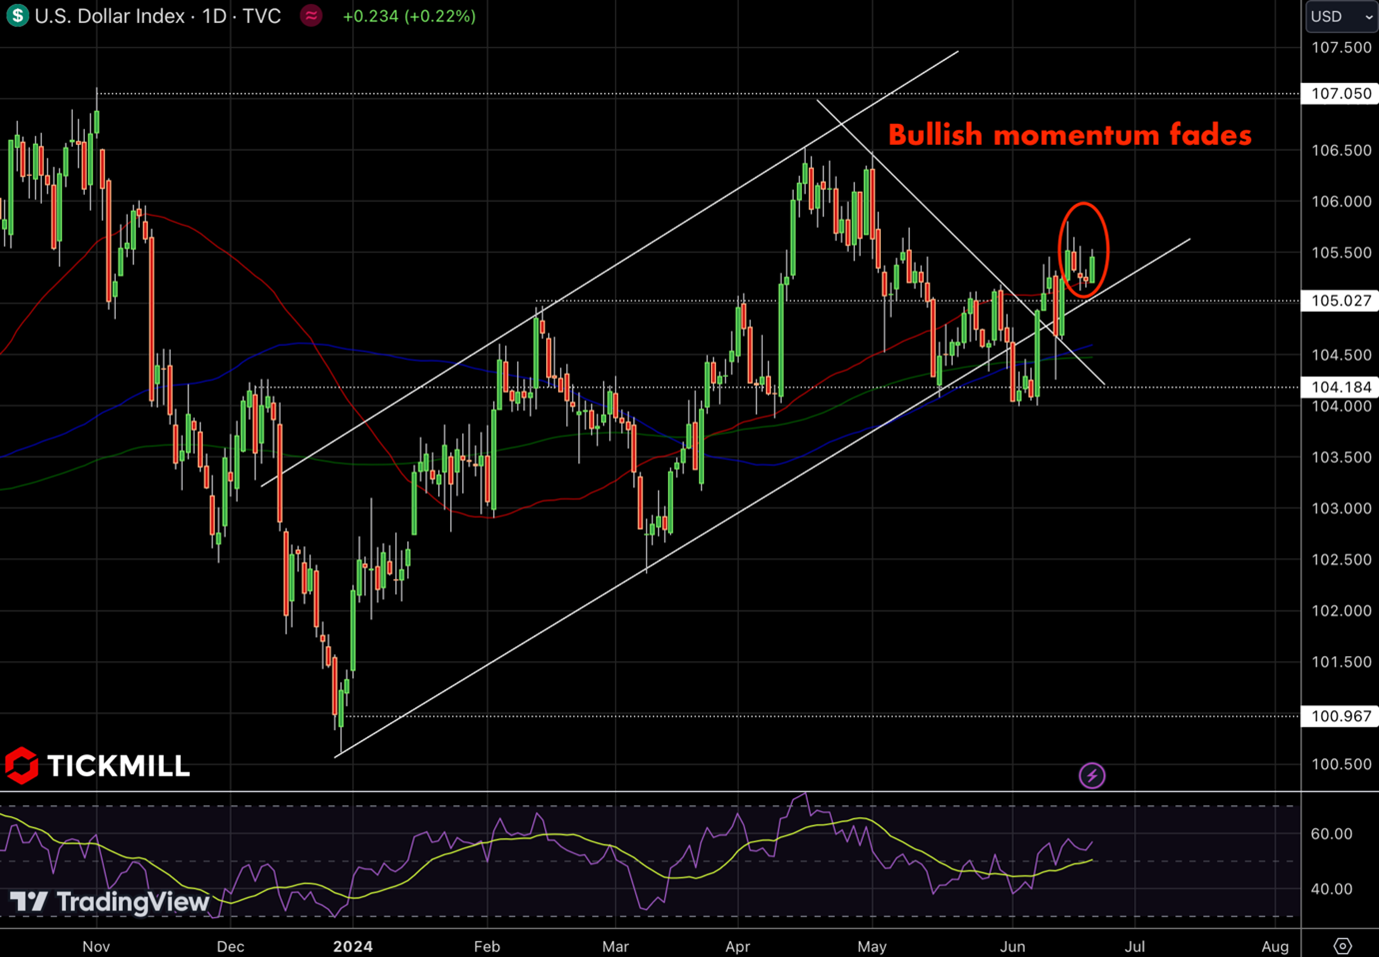Click the 103.000 axis value
This screenshot has height=957, width=1379.
(x=1341, y=508)
